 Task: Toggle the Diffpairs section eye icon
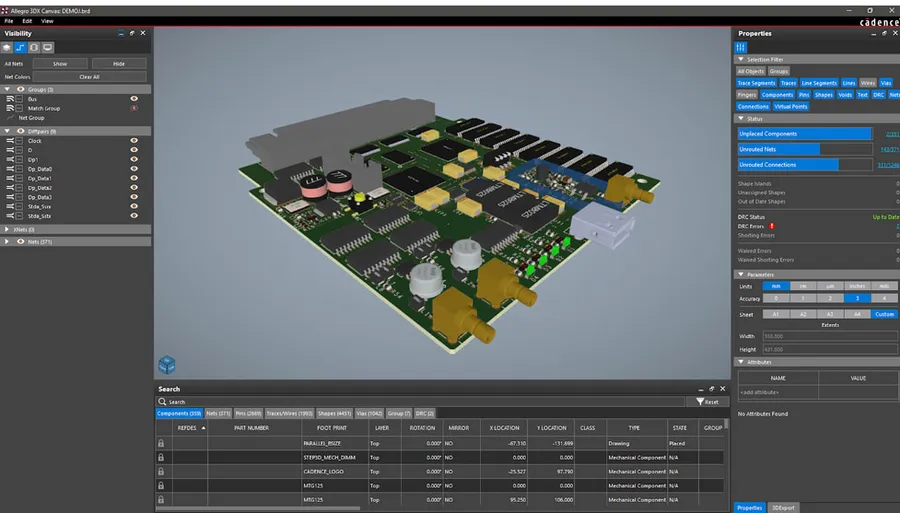click(21, 131)
